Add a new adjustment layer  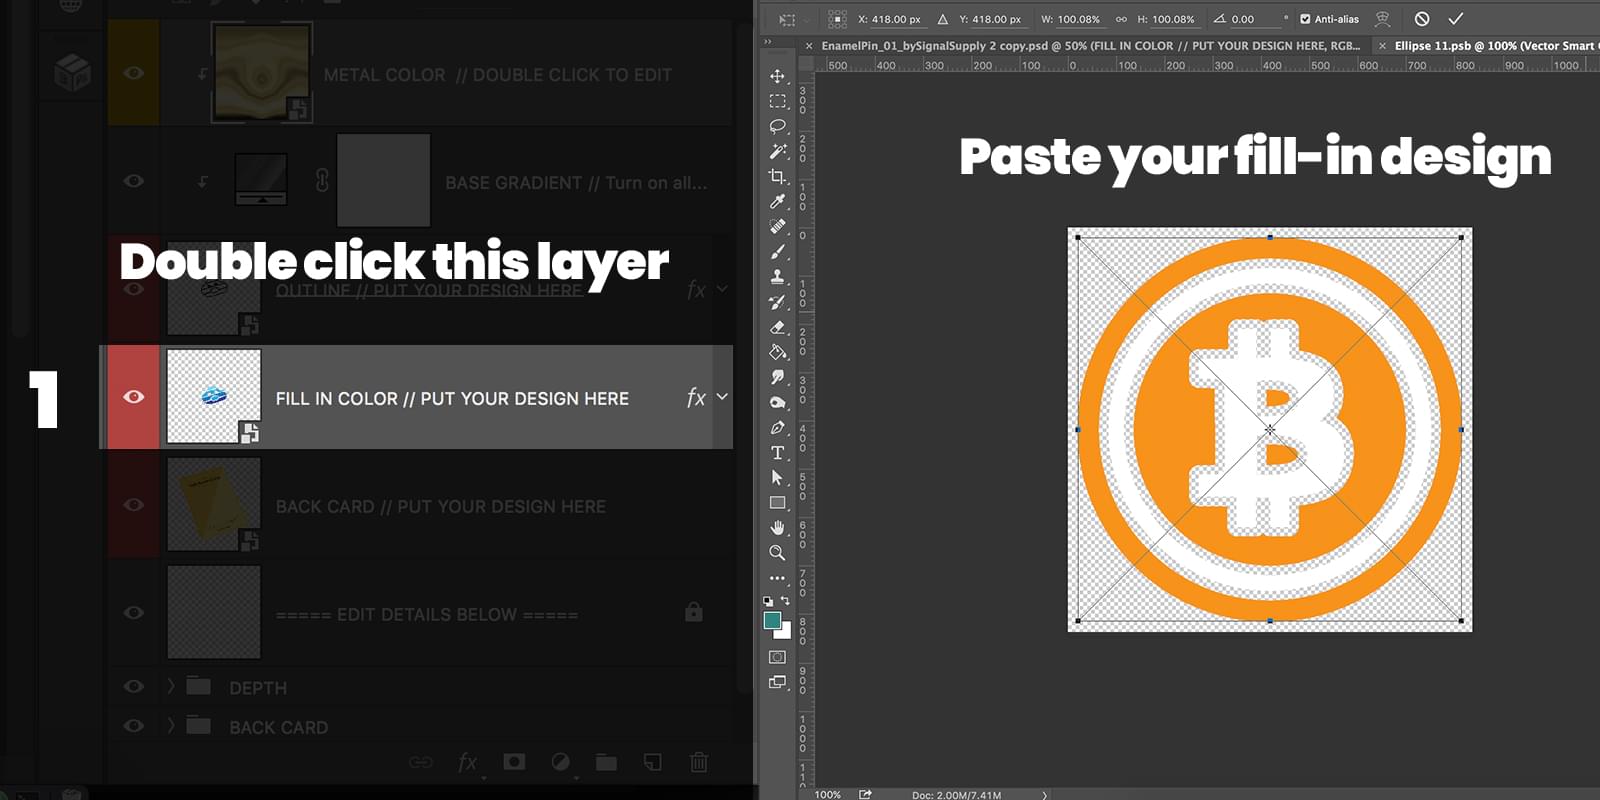tap(561, 762)
